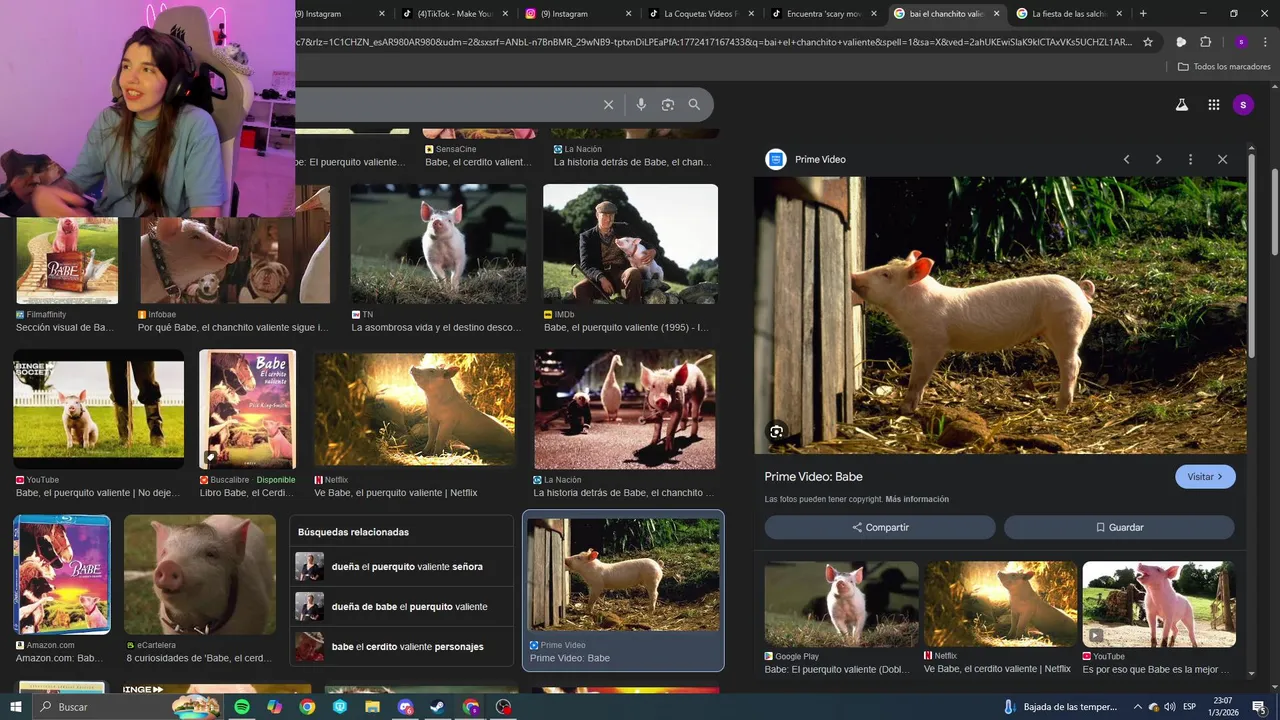Open Windows notification center
Viewport: 1280px width, 720px height.
1259,707
